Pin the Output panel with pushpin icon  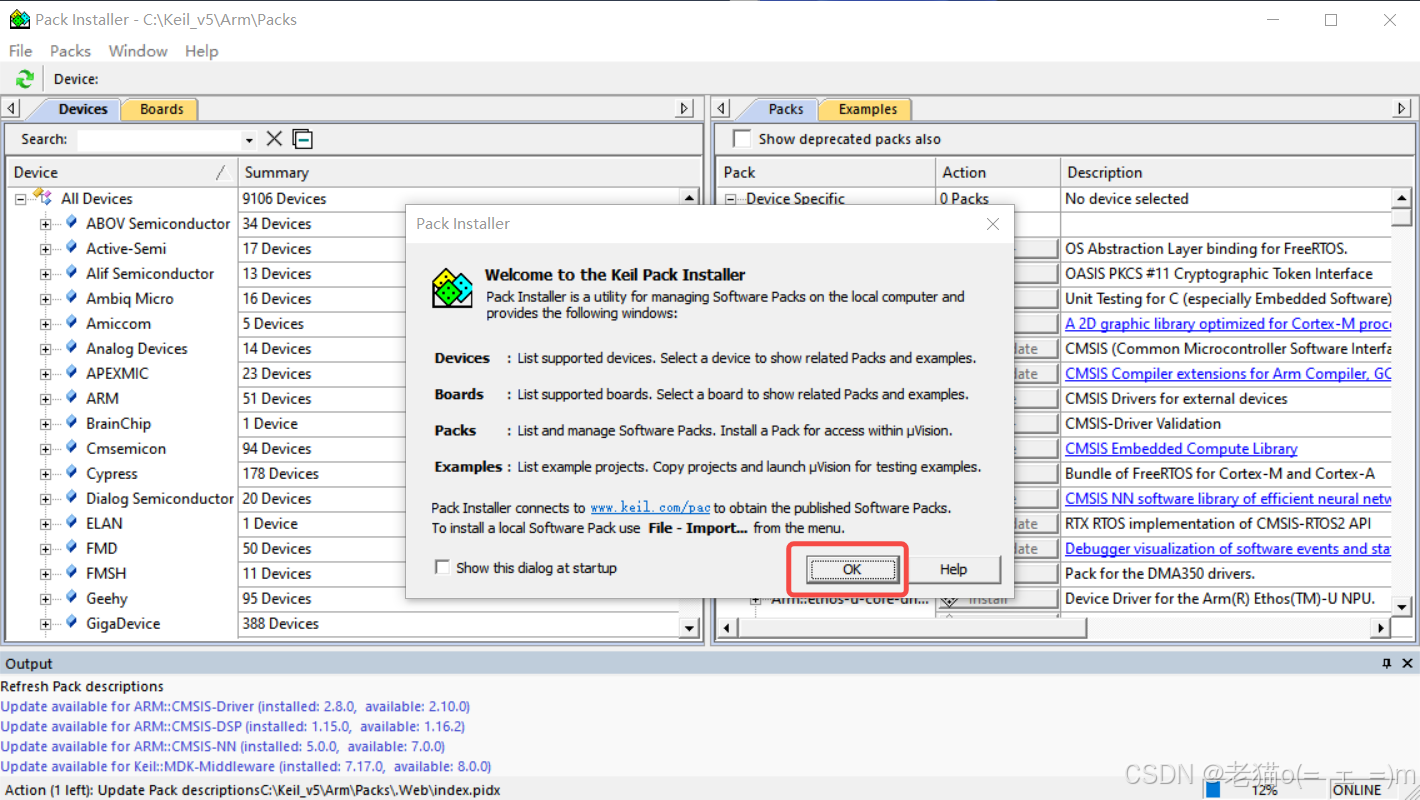coord(1387,663)
